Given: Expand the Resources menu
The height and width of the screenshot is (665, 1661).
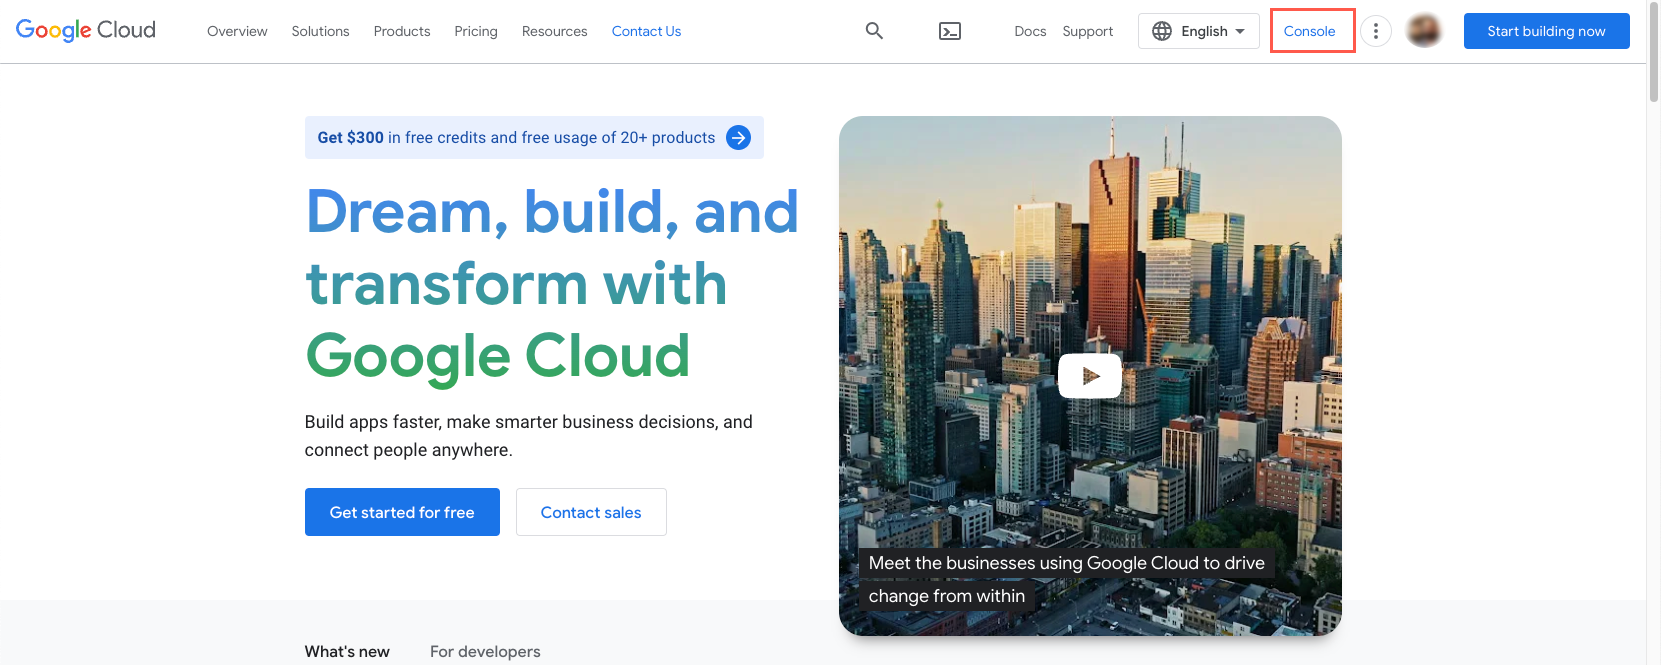Looking at the screenshot, I should click(x=554, y=31).
